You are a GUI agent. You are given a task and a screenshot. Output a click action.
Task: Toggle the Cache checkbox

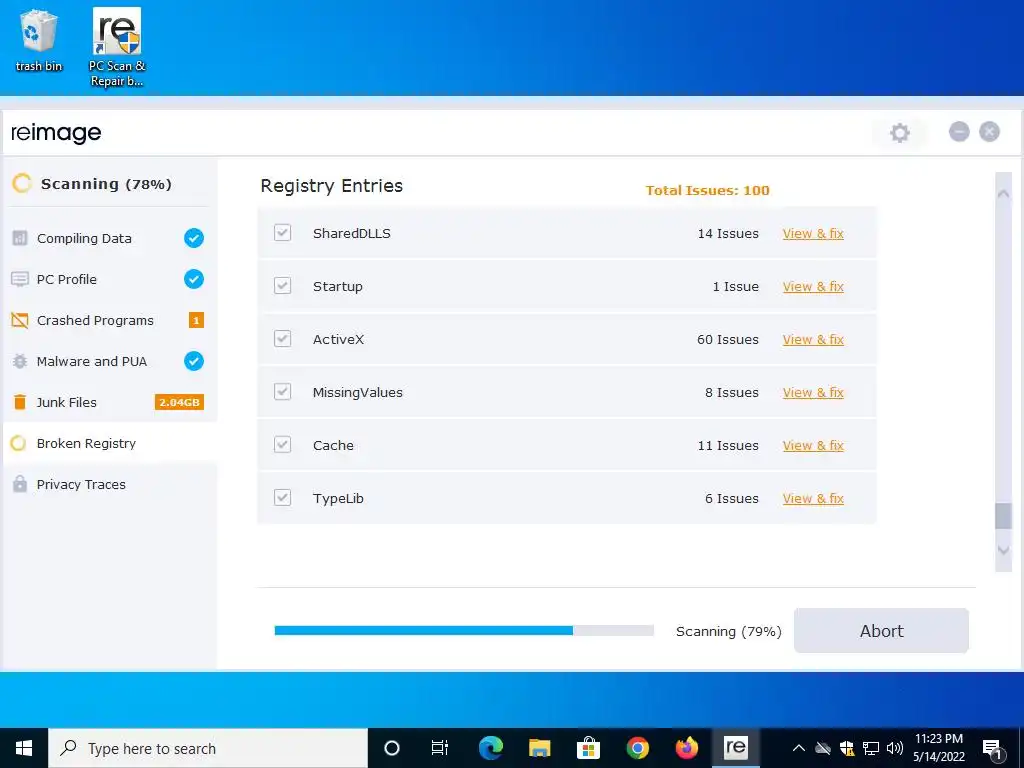[x=282, y=445]
